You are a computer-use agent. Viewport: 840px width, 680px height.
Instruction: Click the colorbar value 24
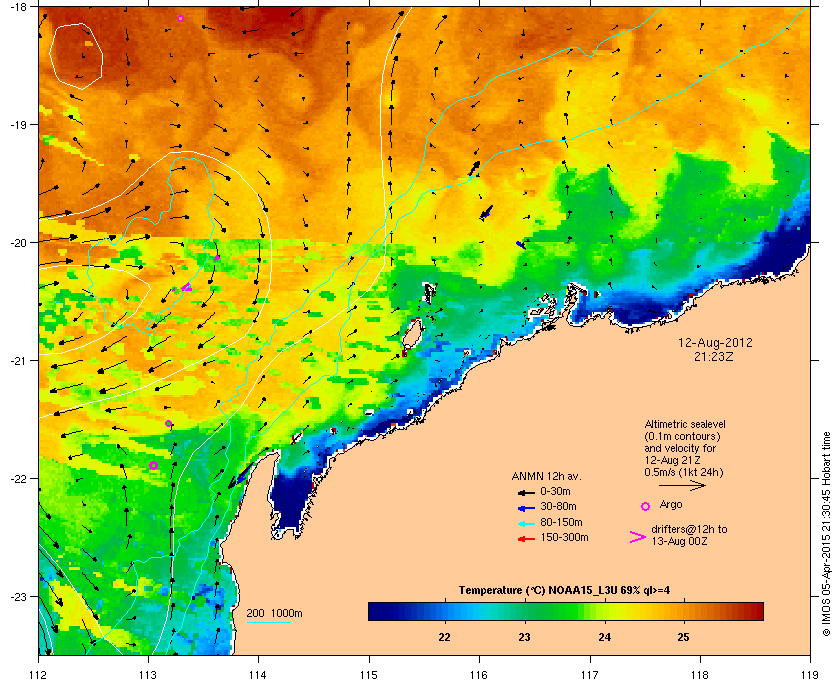[604, 637]
